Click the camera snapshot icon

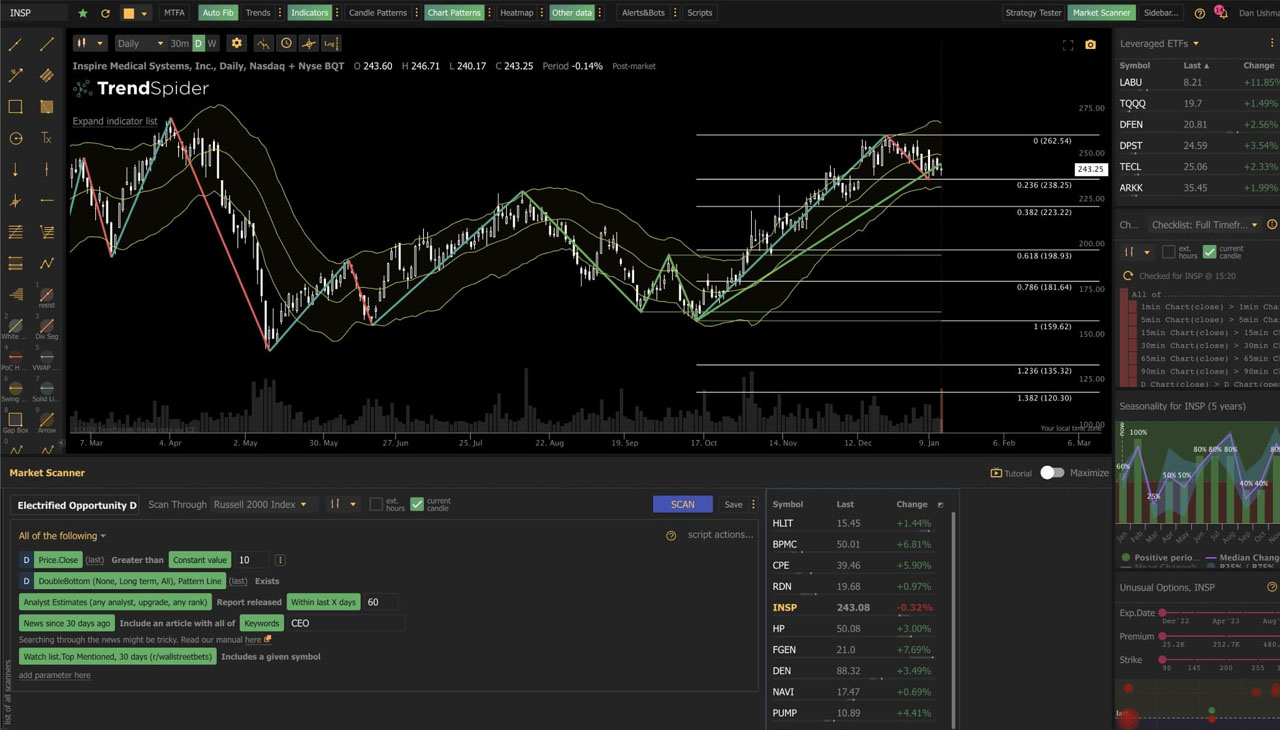[x=1090, y=45]
